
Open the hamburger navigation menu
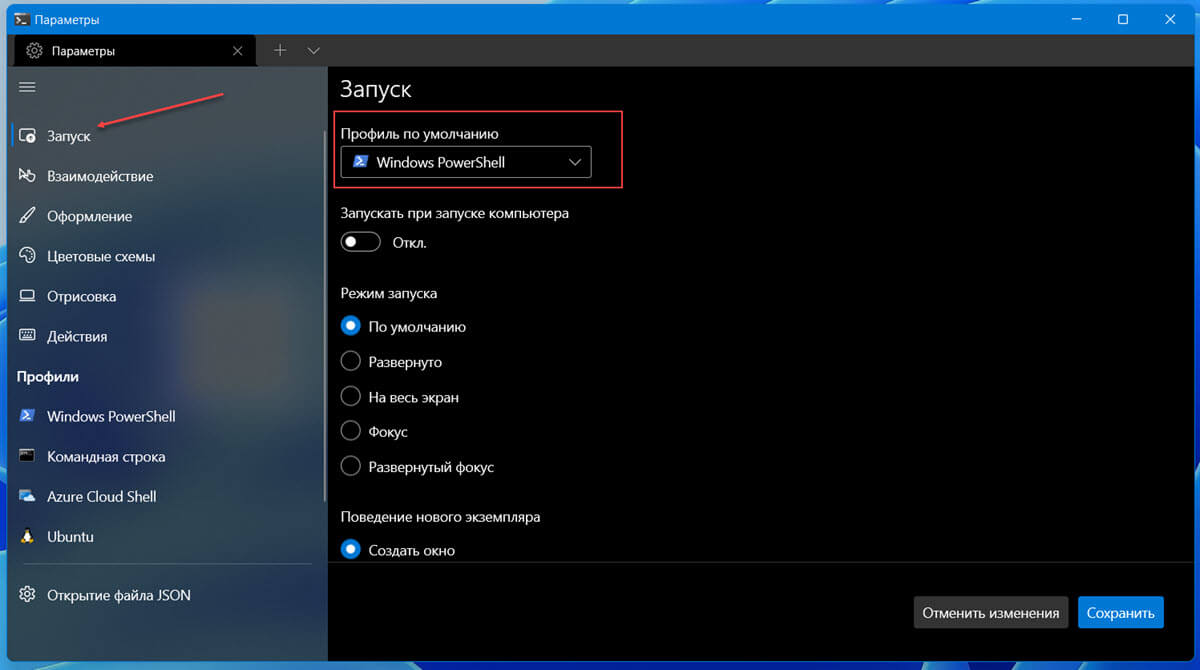[x=28, y=87]
